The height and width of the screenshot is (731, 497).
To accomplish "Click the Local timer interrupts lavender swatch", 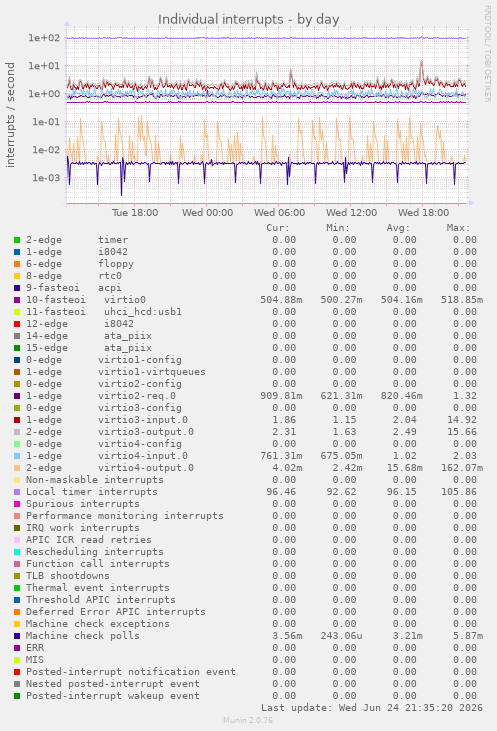I will [17, 492].
